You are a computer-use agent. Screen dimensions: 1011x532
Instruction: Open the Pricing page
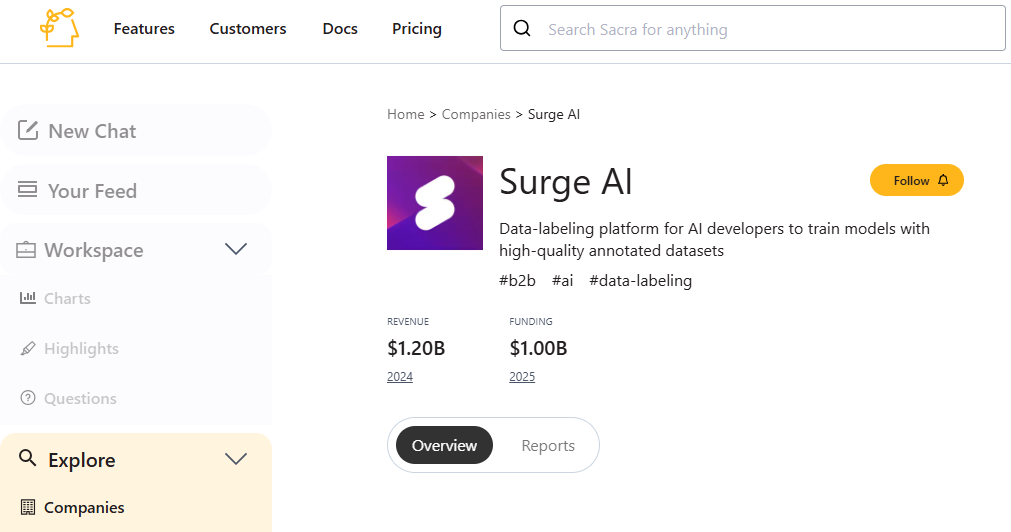[417, 29]
